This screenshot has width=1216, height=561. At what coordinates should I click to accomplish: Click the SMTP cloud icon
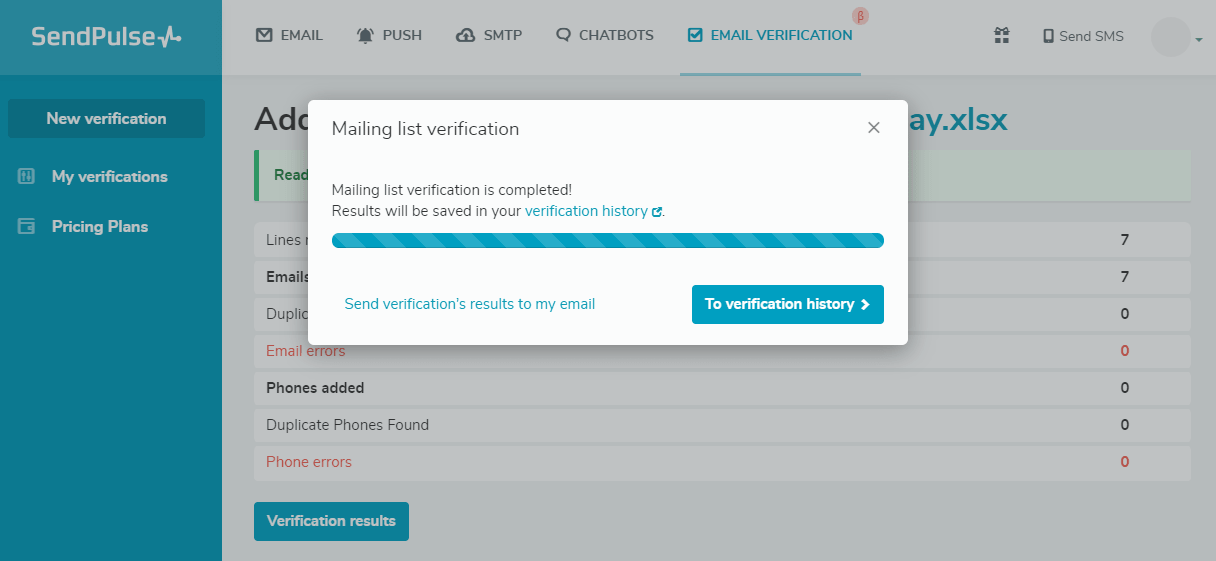pos(465,36)
